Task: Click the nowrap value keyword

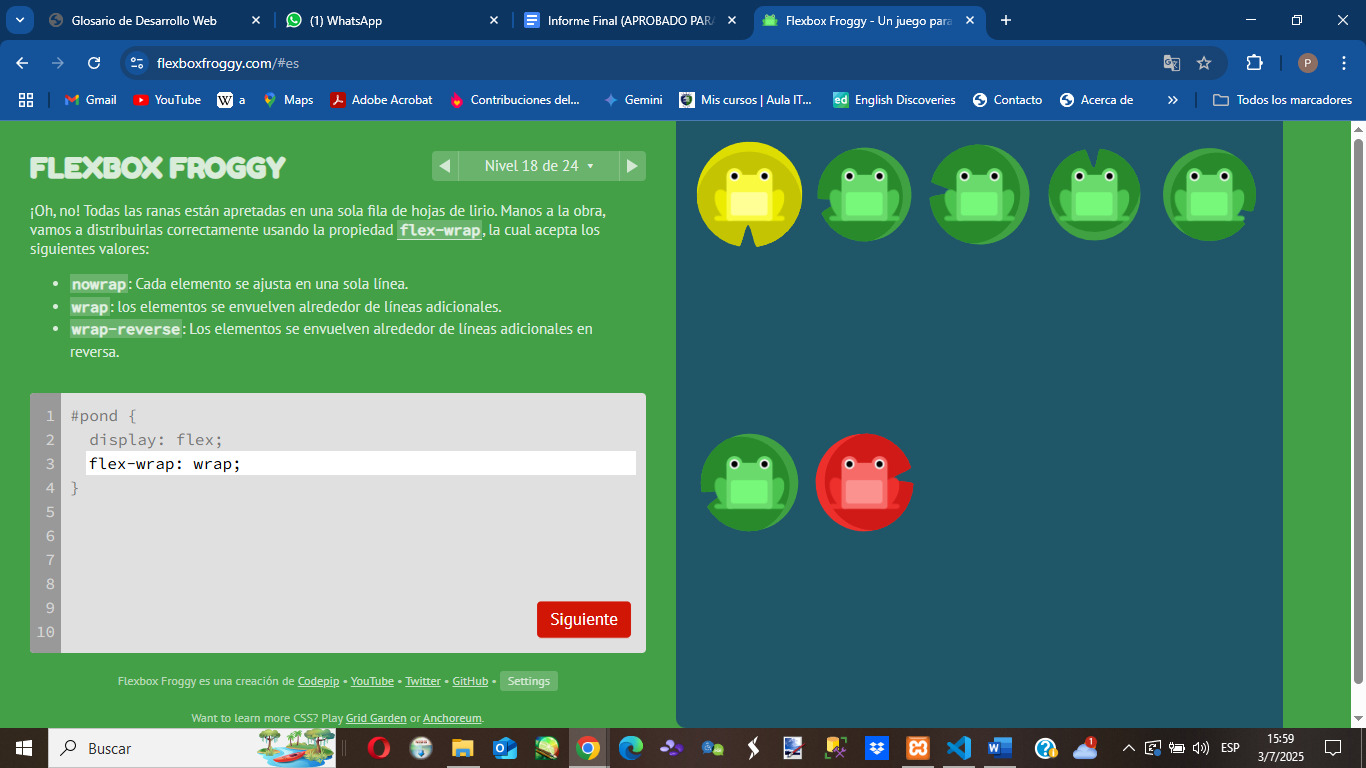Action: 99,284
